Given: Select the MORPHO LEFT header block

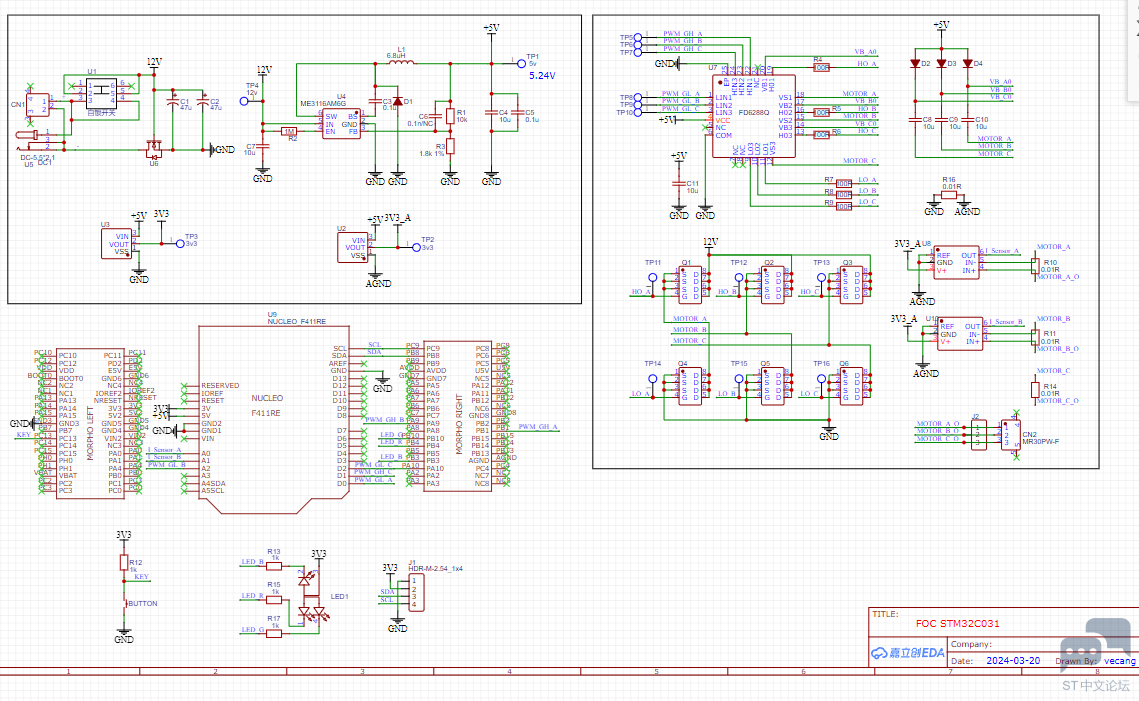Looking at the screenshot, I should point(91,424).
